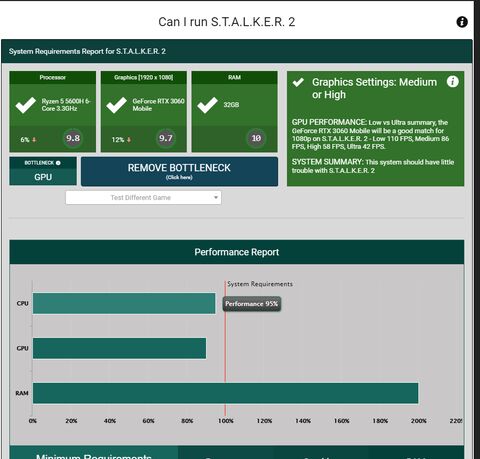Click the 32GB RAM value
Image resolution: width=480 pixels, height=459 pixels.
click(231, 105)
